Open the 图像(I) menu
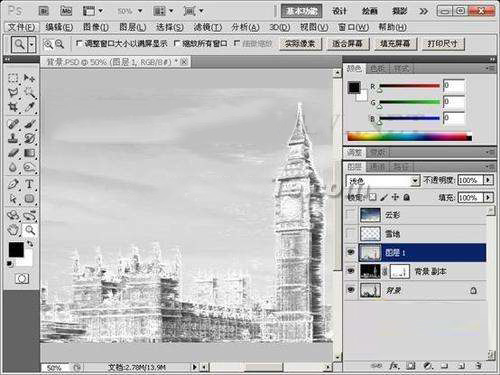 click(x=96, y=27)
